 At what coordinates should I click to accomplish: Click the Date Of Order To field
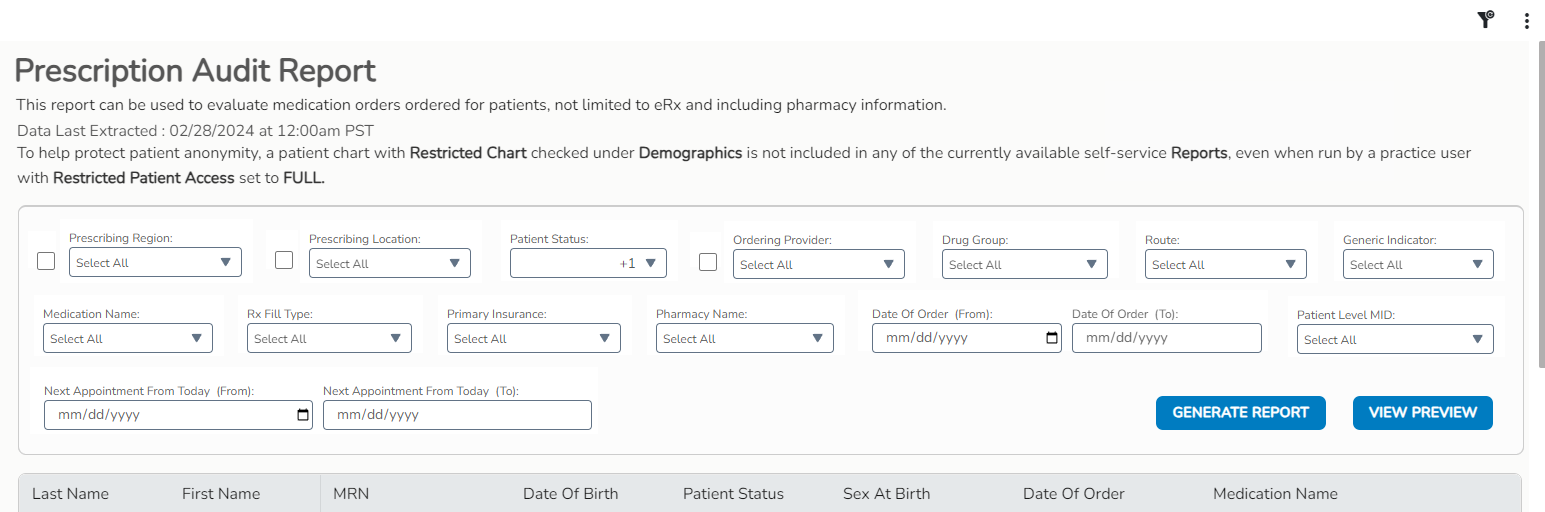tap(1166, 338)
